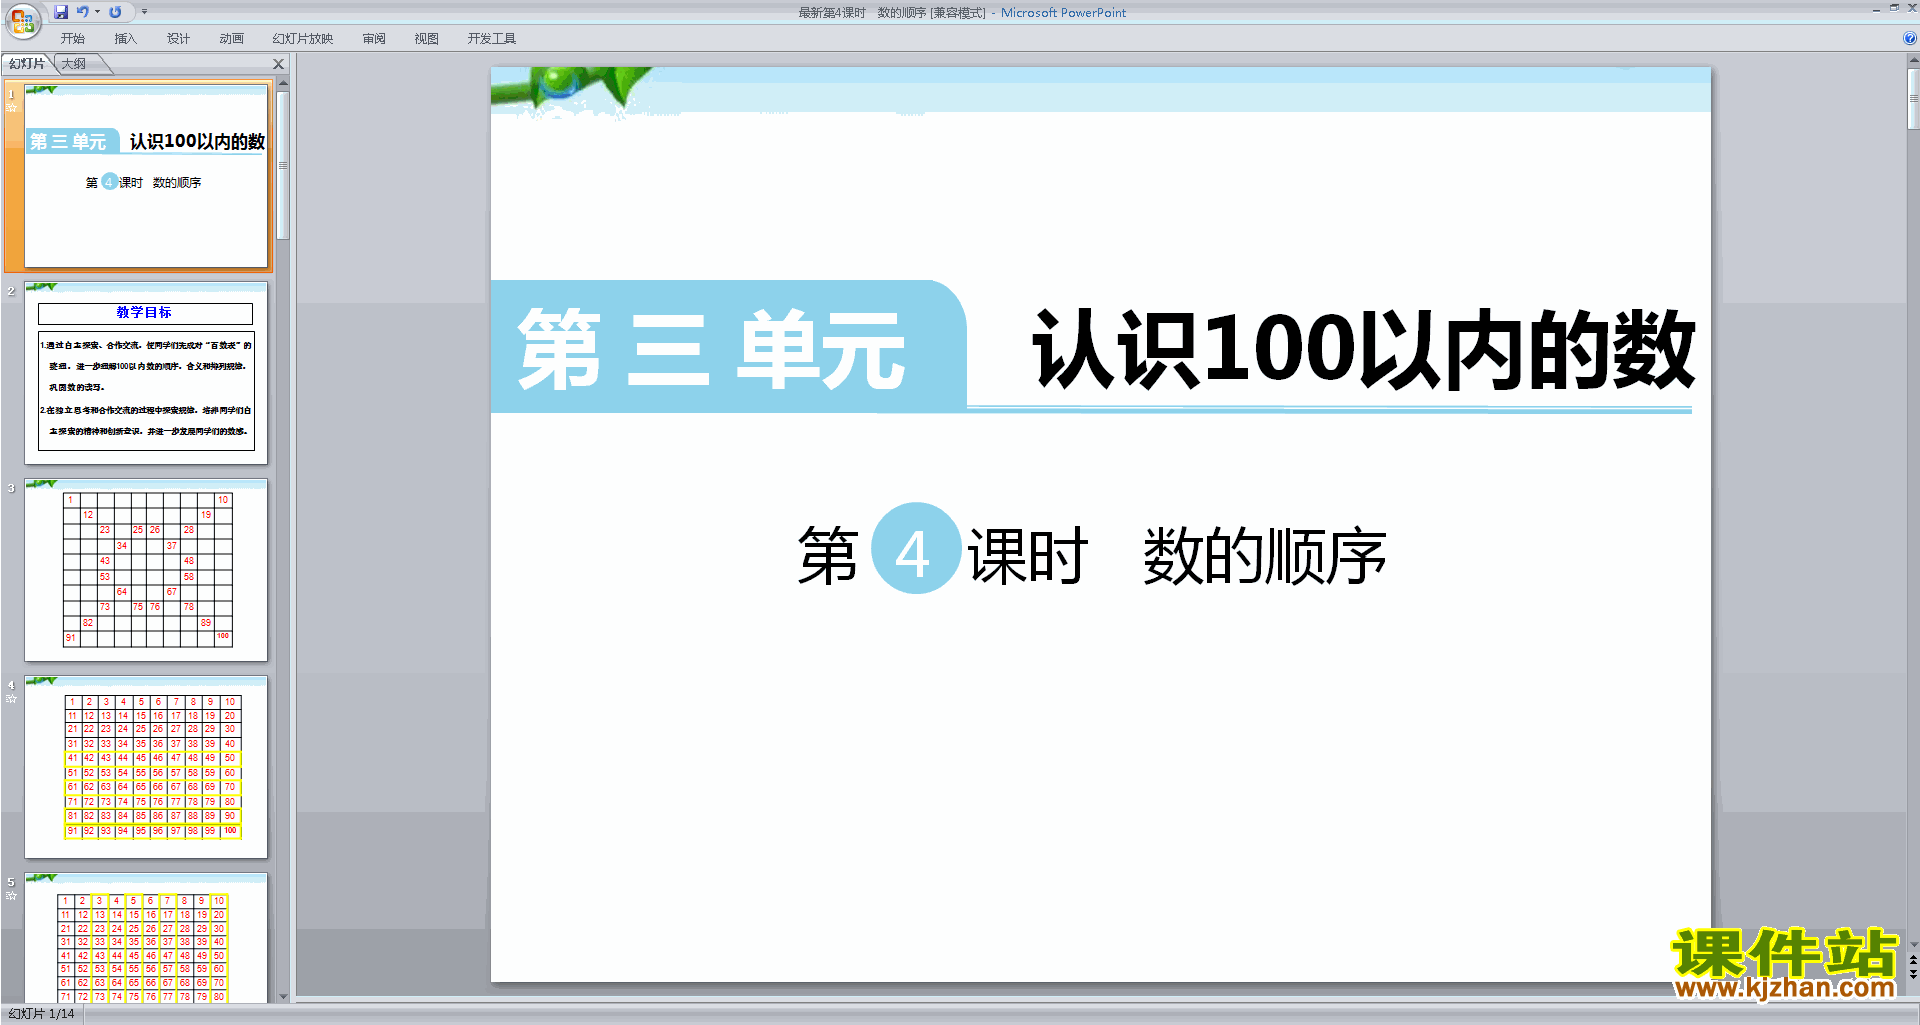Click main editing area scrollbar thumb
The image size is (1920, 1025).
1913,98
